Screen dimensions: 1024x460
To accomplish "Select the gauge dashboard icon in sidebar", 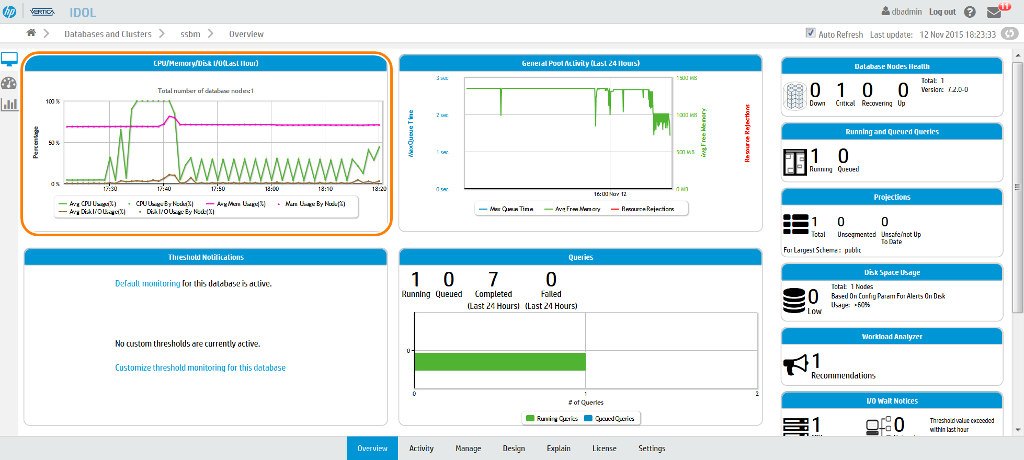I will [x=10, y=83].
